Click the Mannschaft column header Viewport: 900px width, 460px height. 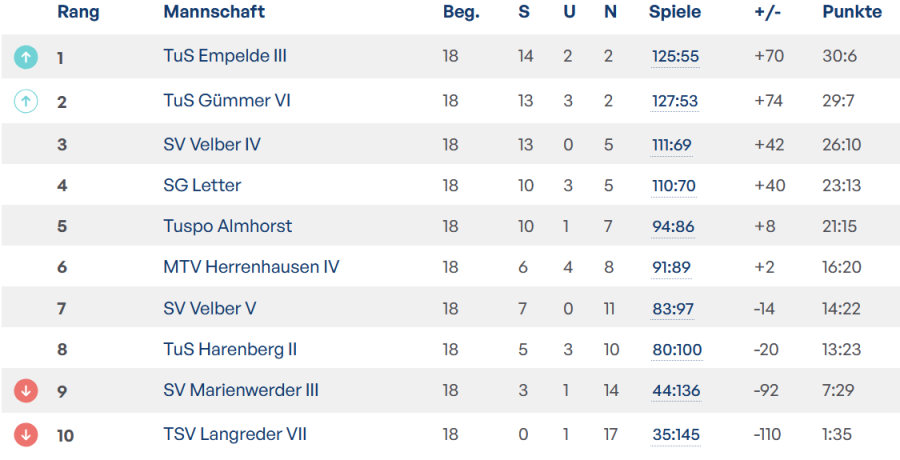(x=214, y=11)
